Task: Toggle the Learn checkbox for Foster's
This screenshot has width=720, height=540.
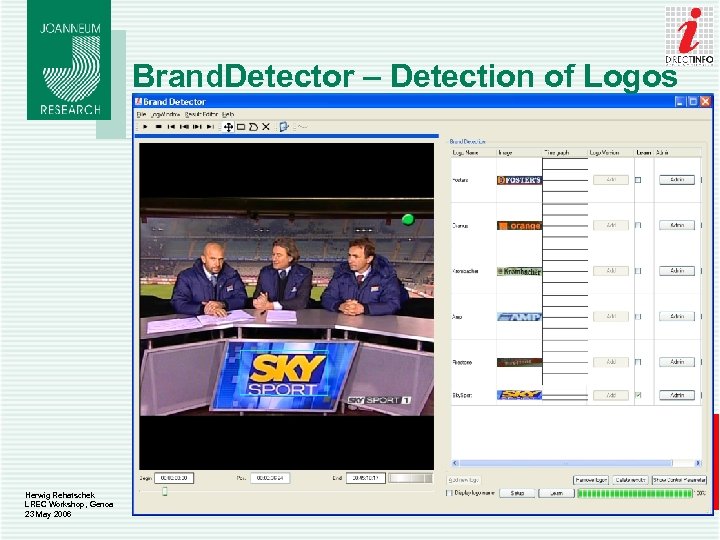Action: pyautogui.click(x=638, y=180)
